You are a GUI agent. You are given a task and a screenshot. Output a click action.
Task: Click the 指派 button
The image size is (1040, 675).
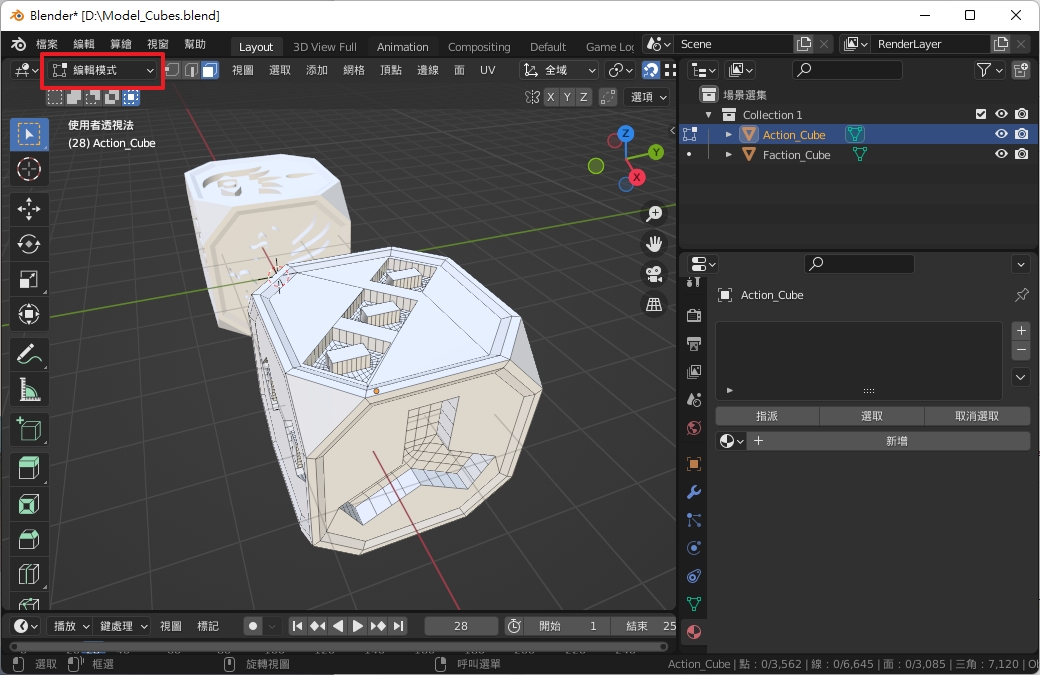[767, 416]
